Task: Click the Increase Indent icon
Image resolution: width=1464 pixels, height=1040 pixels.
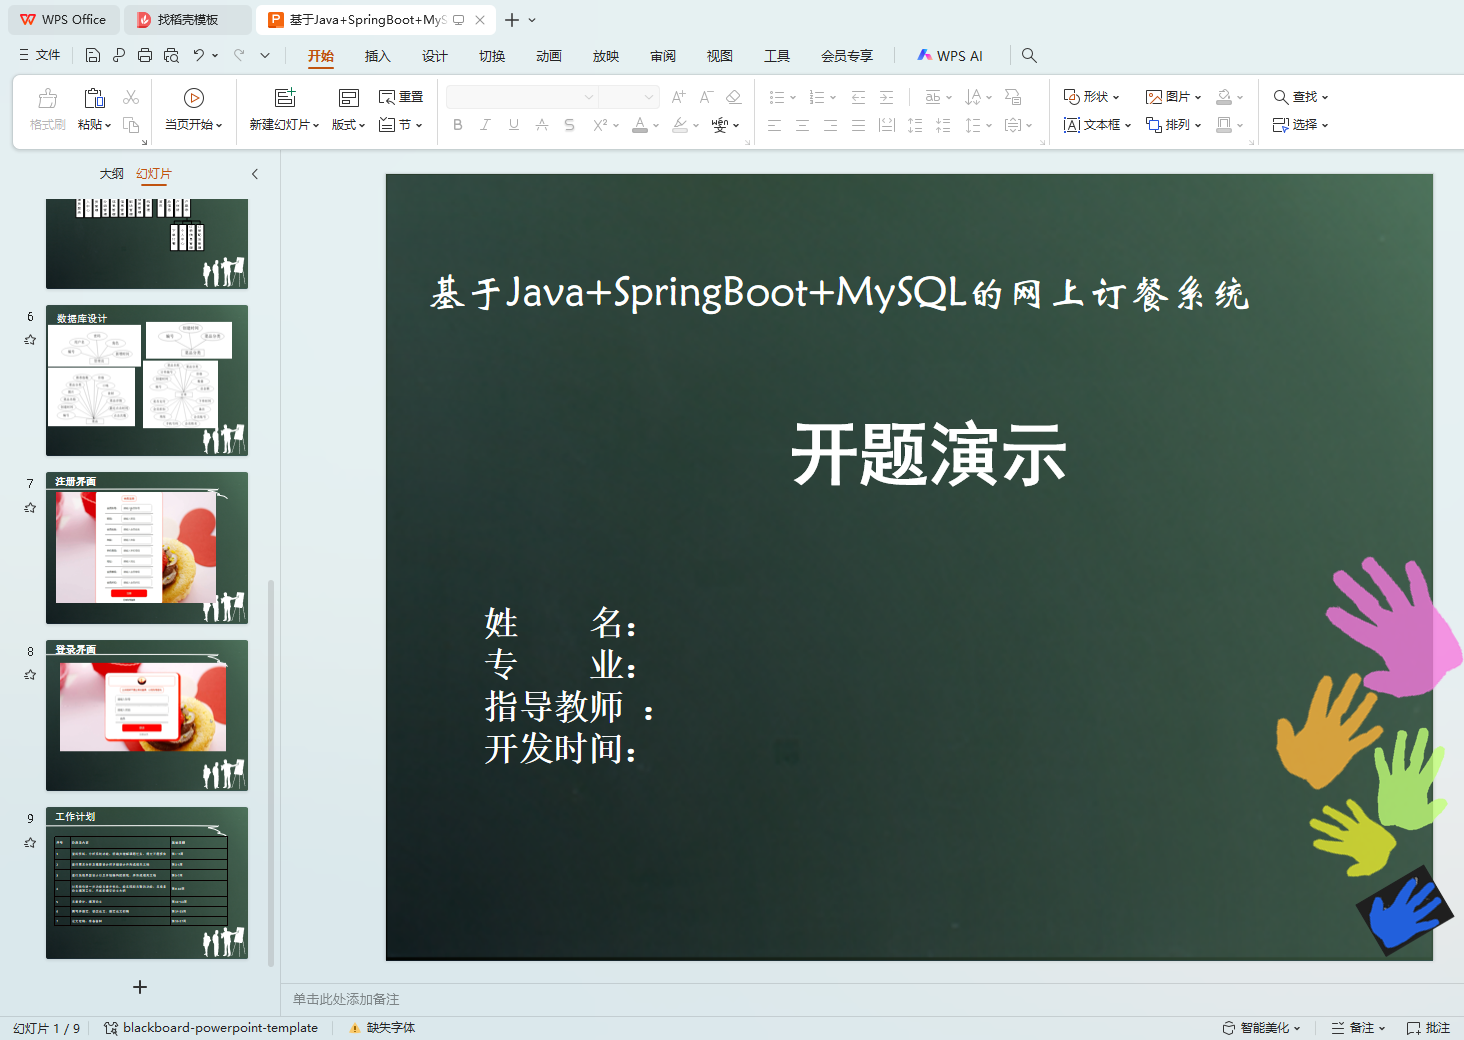Action: pyautogui.click(x=886, y=97)
